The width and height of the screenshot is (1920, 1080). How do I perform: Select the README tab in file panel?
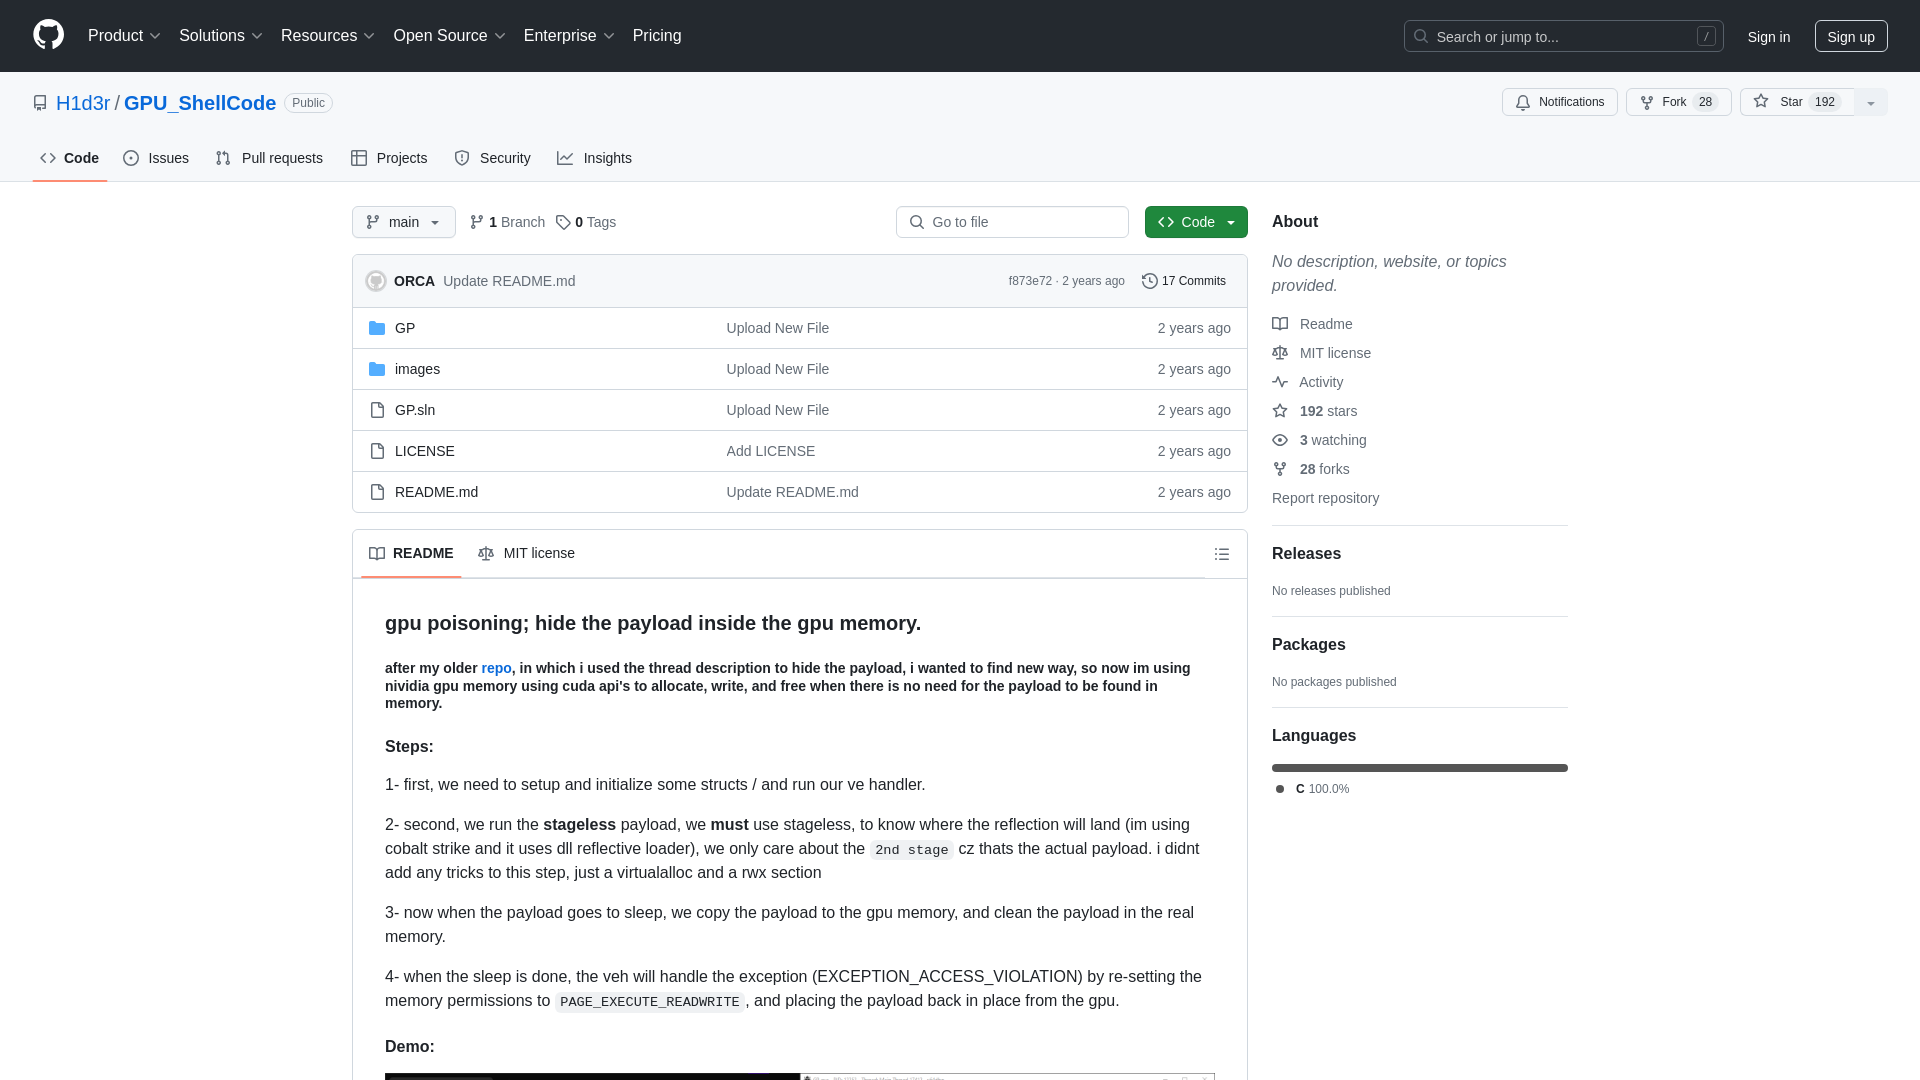point(411,553)
